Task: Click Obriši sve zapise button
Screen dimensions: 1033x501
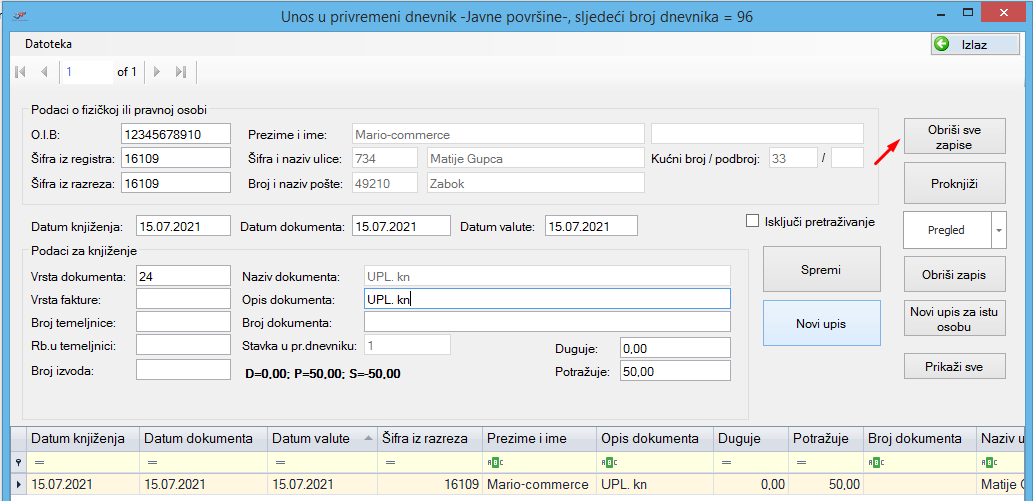Action: coord(954,137)
